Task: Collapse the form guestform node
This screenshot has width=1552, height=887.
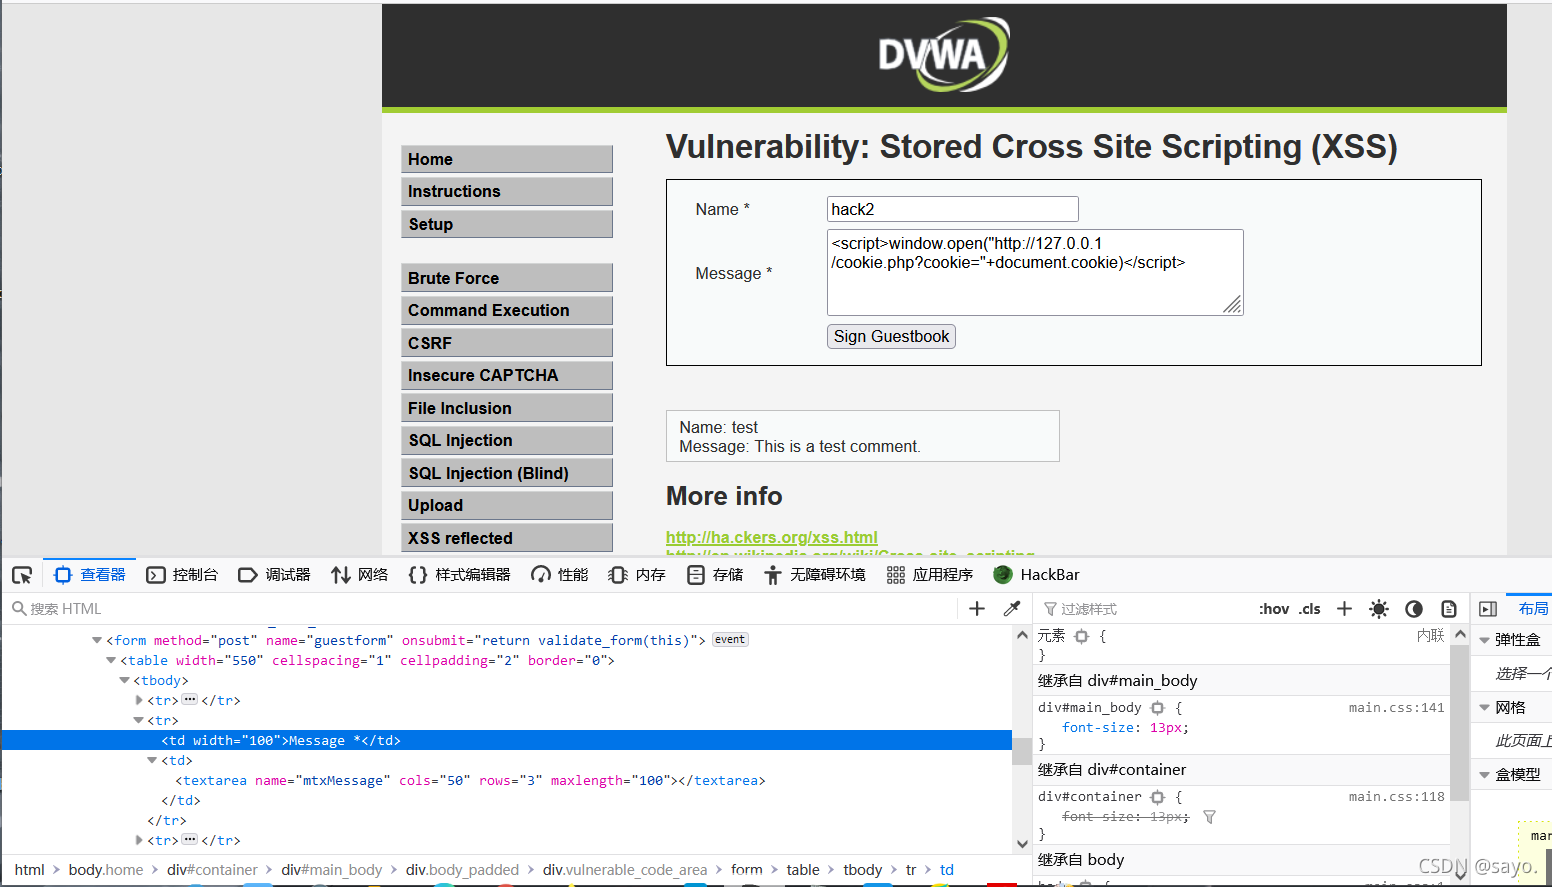Action: click(x=97, y=640)
